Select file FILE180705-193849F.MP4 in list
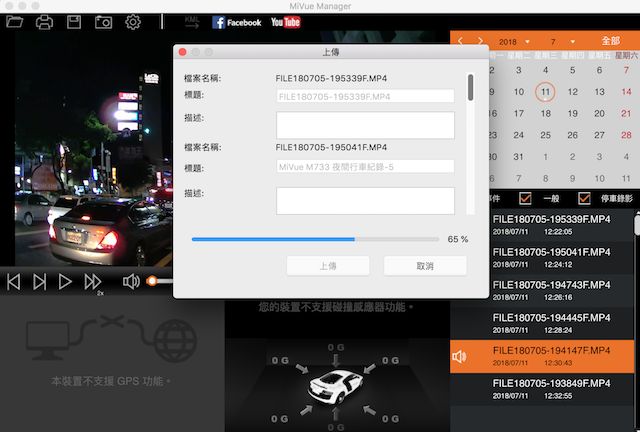This screenshot has height=432, width=640. 542,389
